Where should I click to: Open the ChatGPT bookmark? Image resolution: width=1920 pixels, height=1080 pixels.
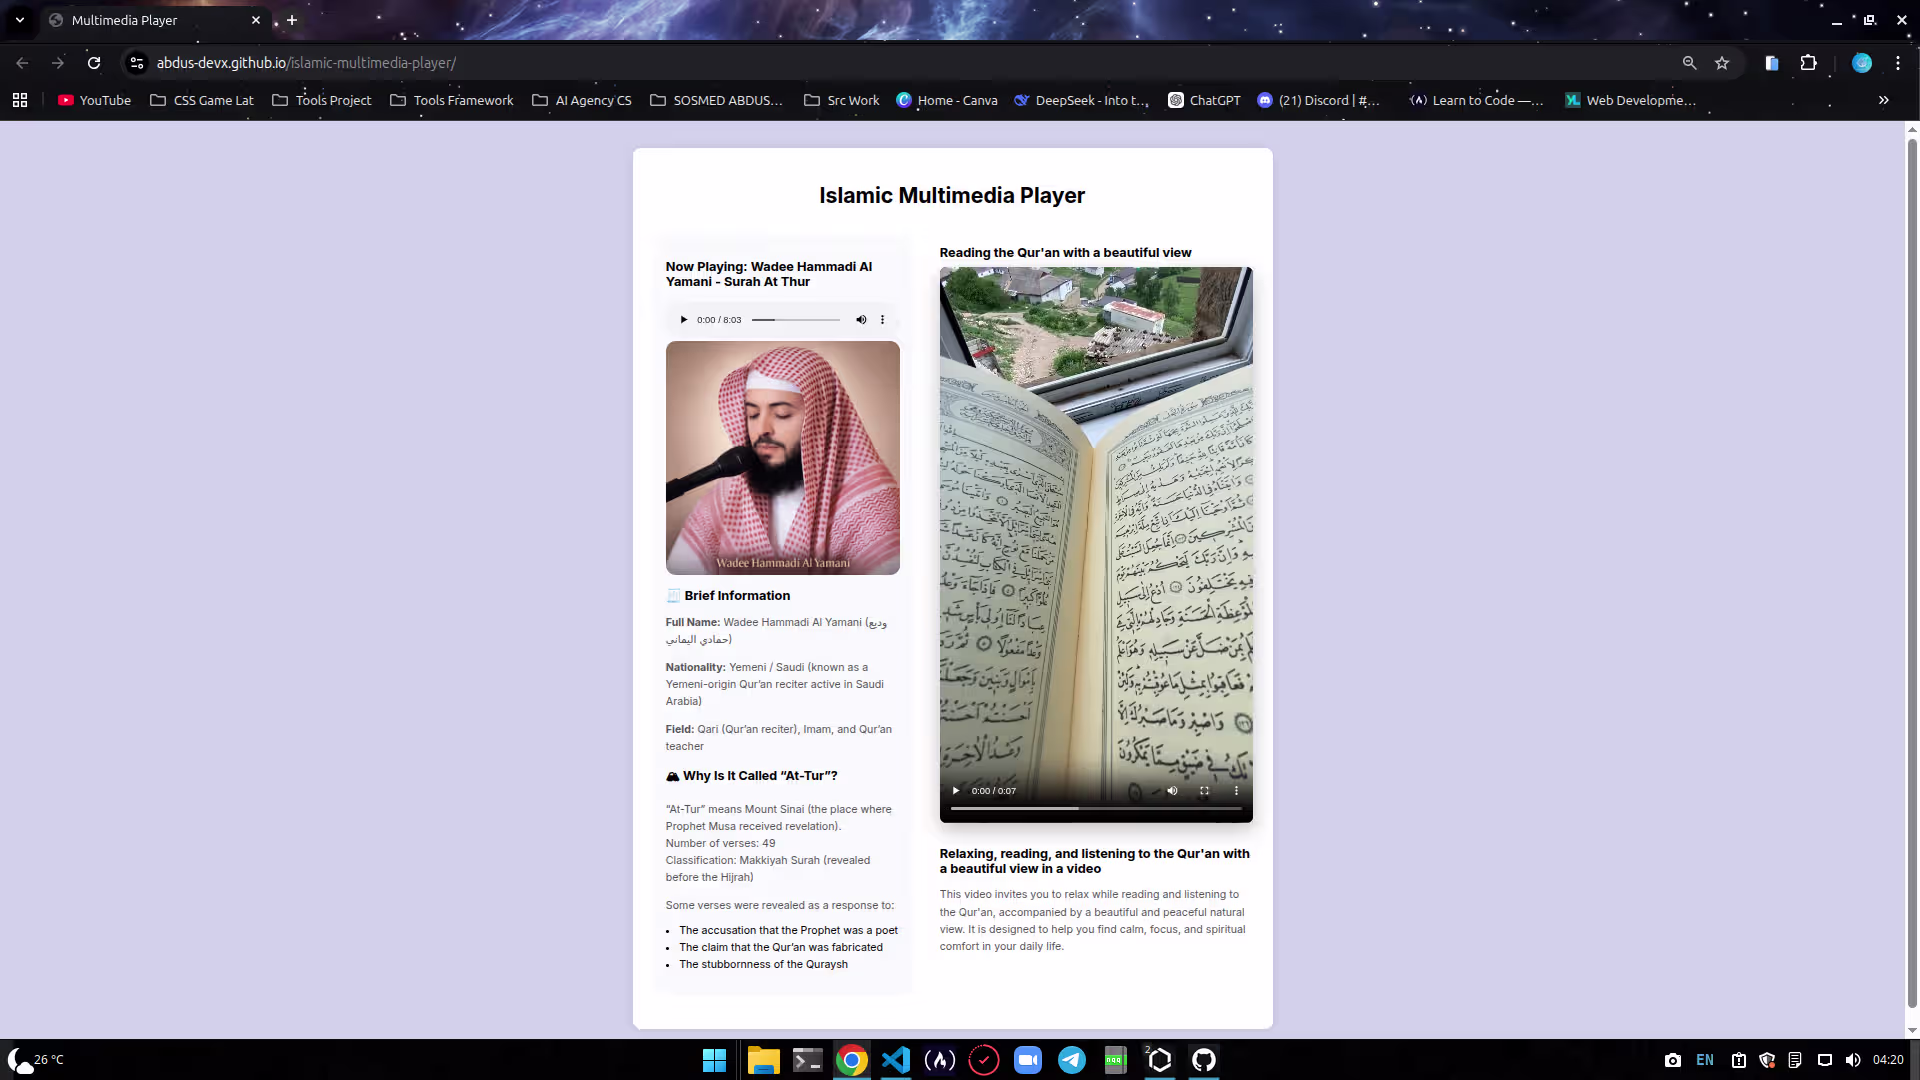coord(1204,100)
